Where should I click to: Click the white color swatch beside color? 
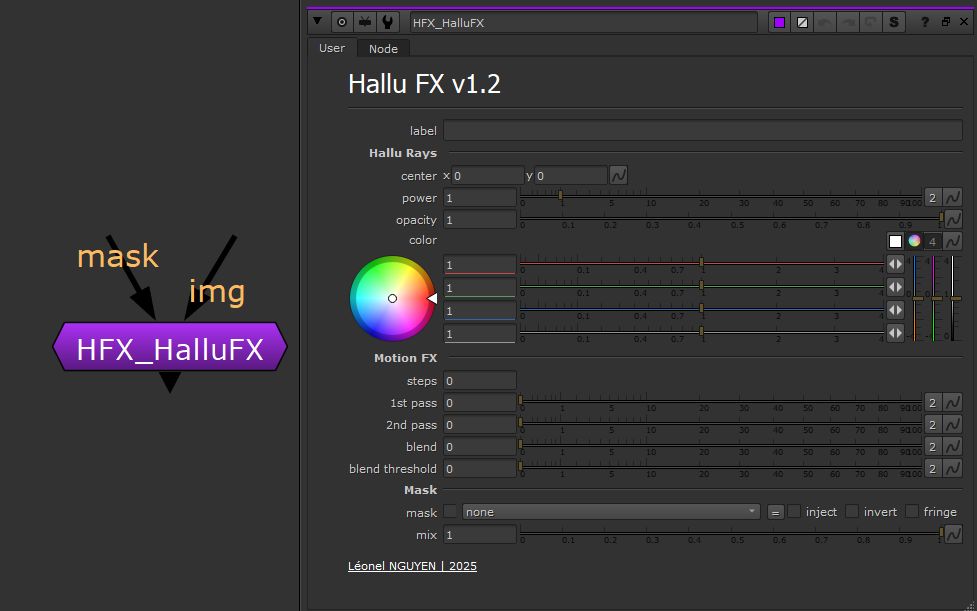[x=896, y=241]
